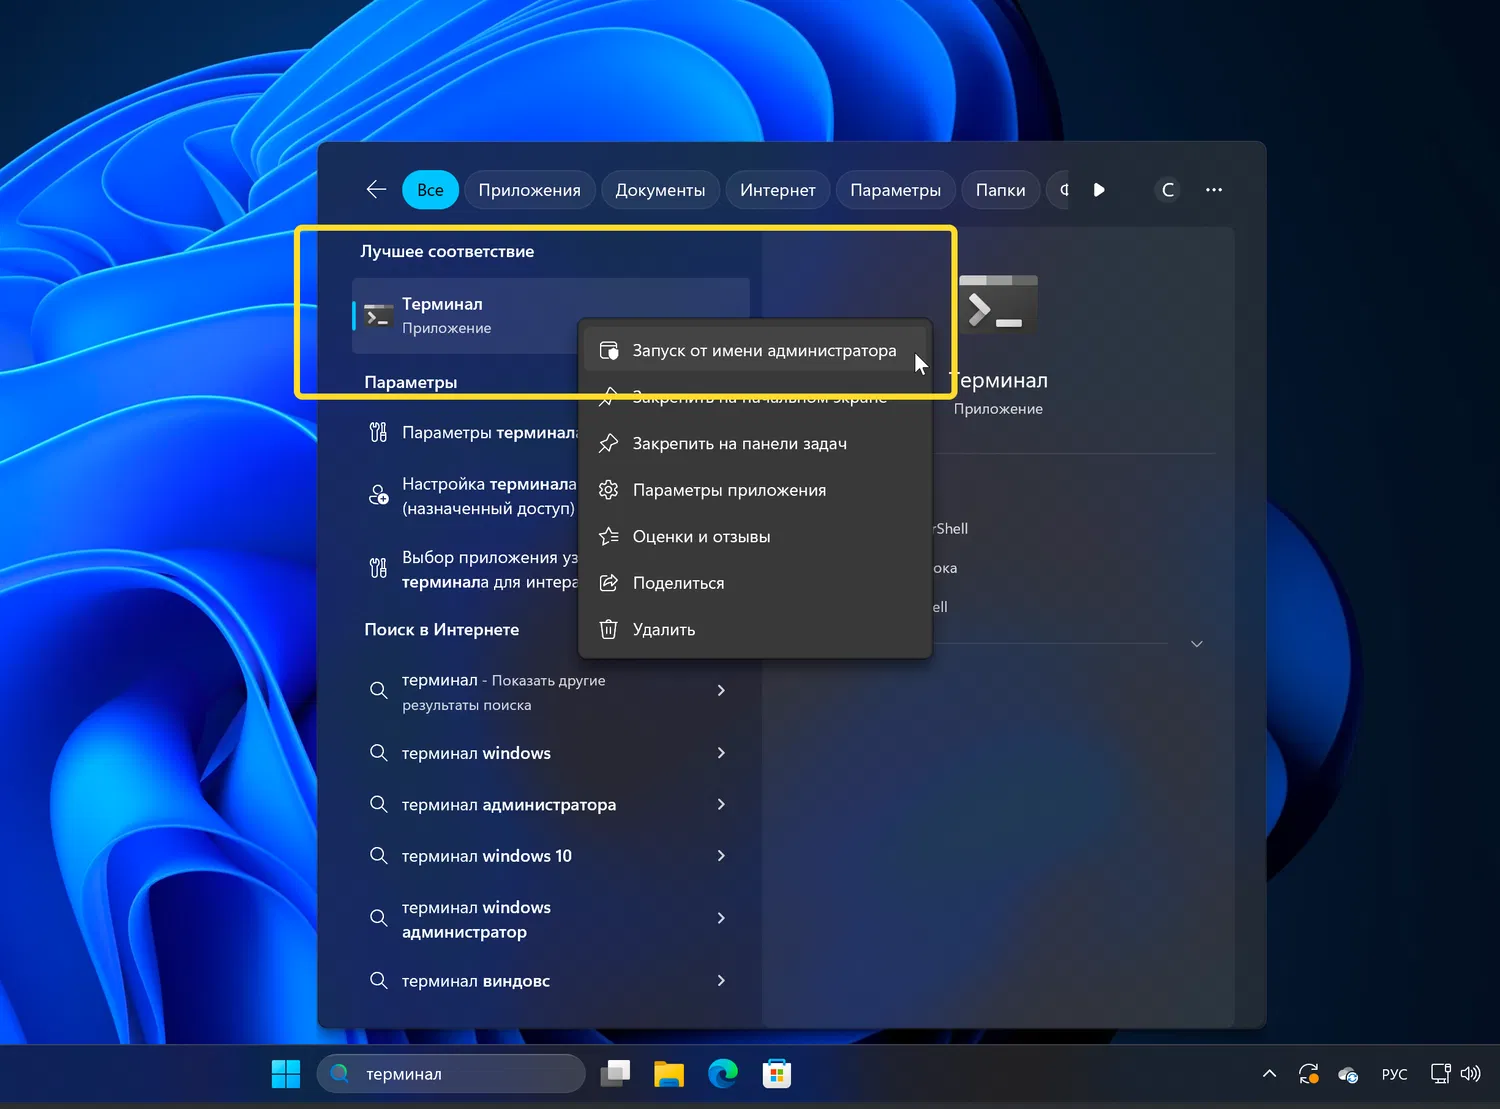
Task: Click the pin icon beside Закрепить на панели задач
Action: 608,444
